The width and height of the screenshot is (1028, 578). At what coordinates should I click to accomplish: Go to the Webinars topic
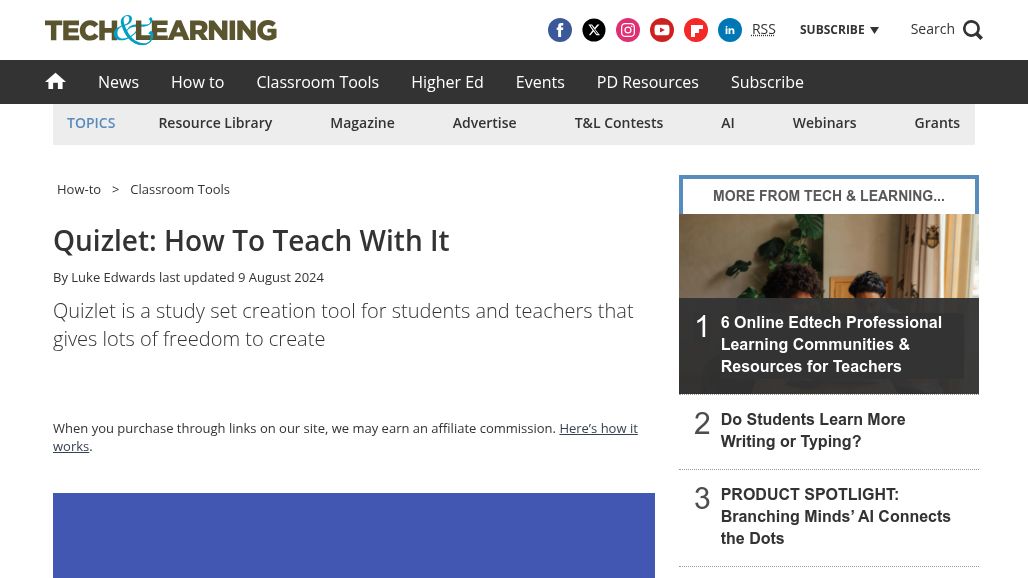824,123
